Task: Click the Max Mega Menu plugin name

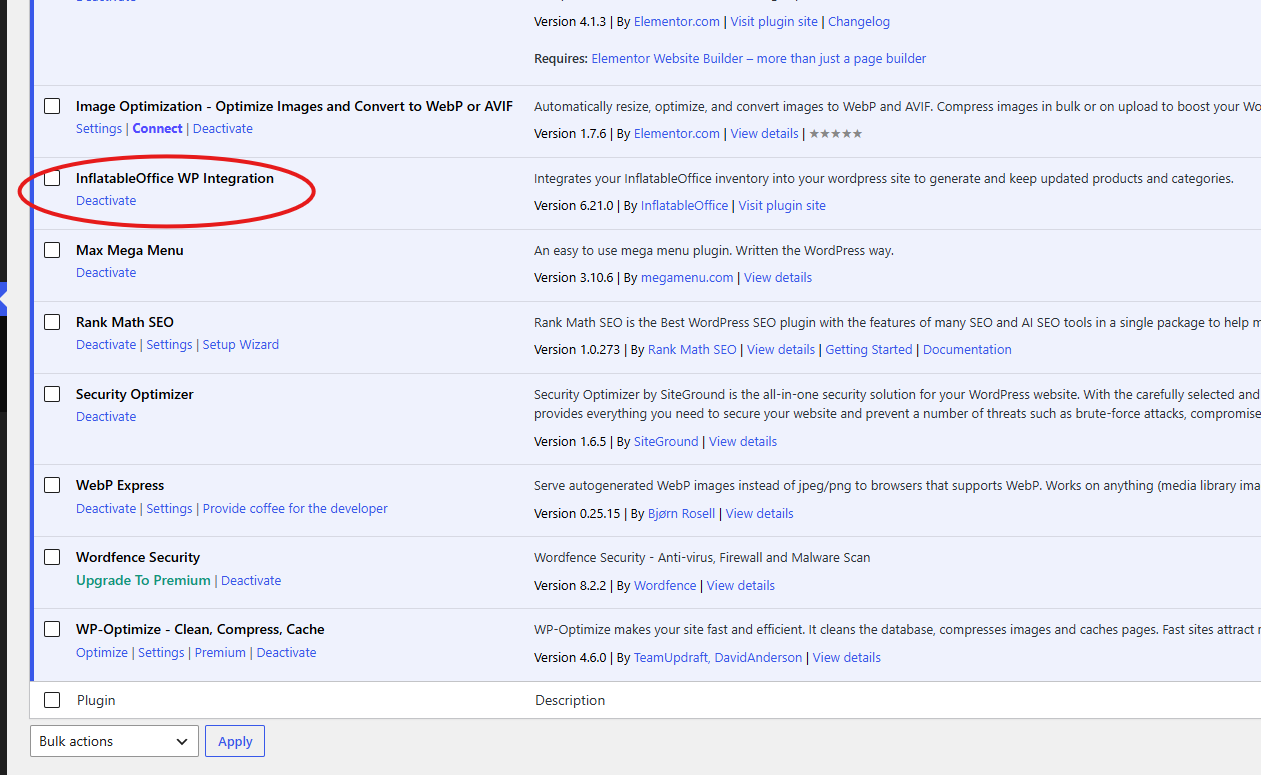Action: point(130,250)
